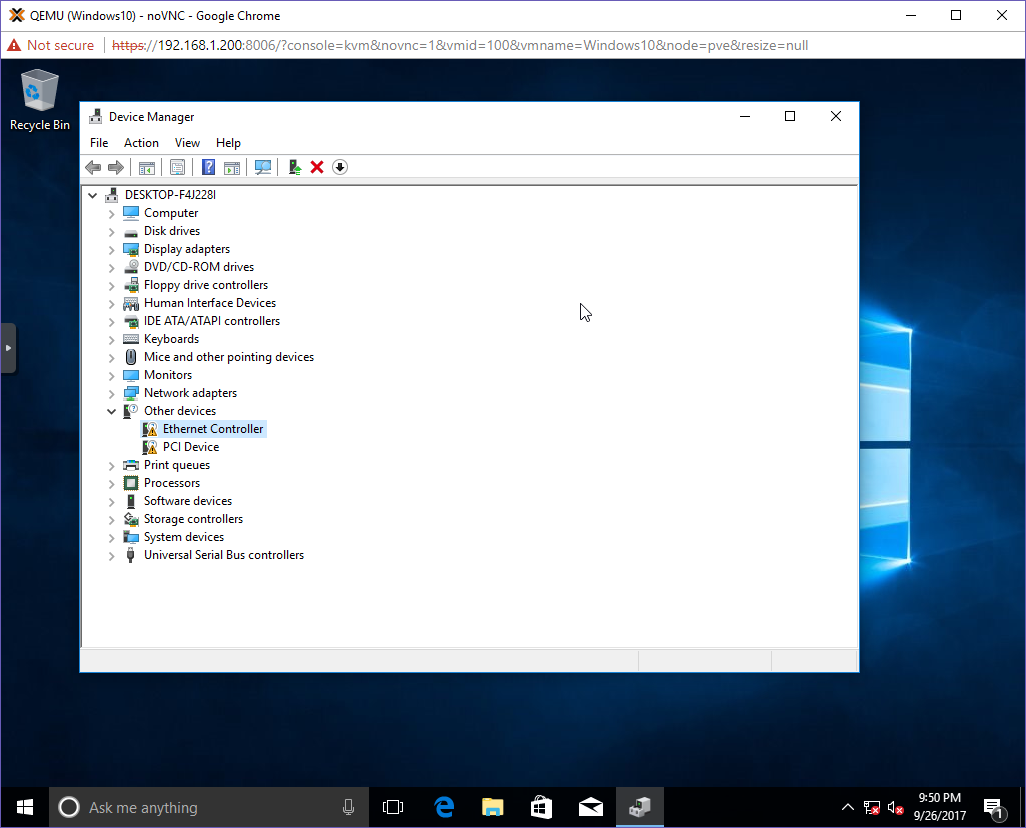Click the red X Uninstall device icon

point(317,167)
